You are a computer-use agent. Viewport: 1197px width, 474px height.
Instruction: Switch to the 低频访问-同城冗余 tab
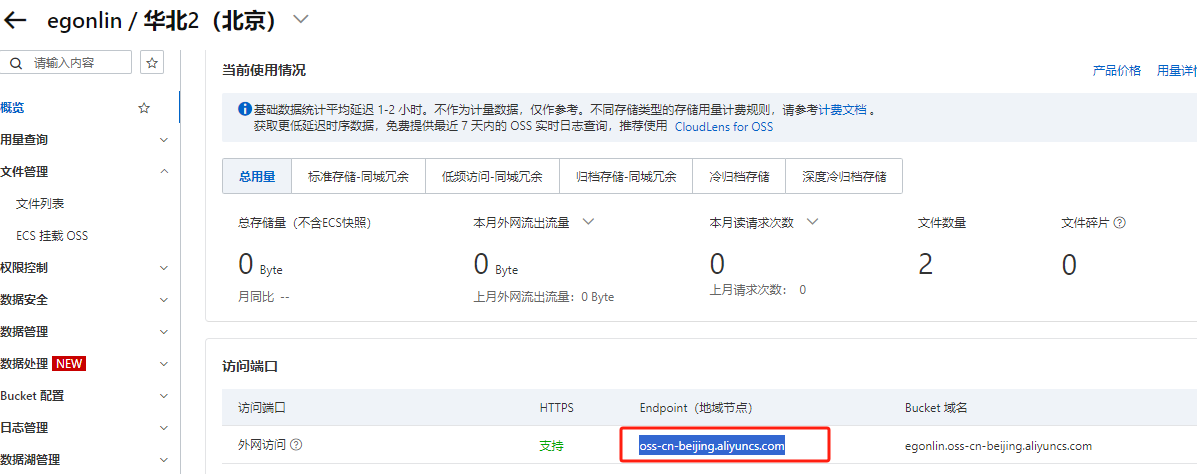pyautogui.click(x=492, y=176)
